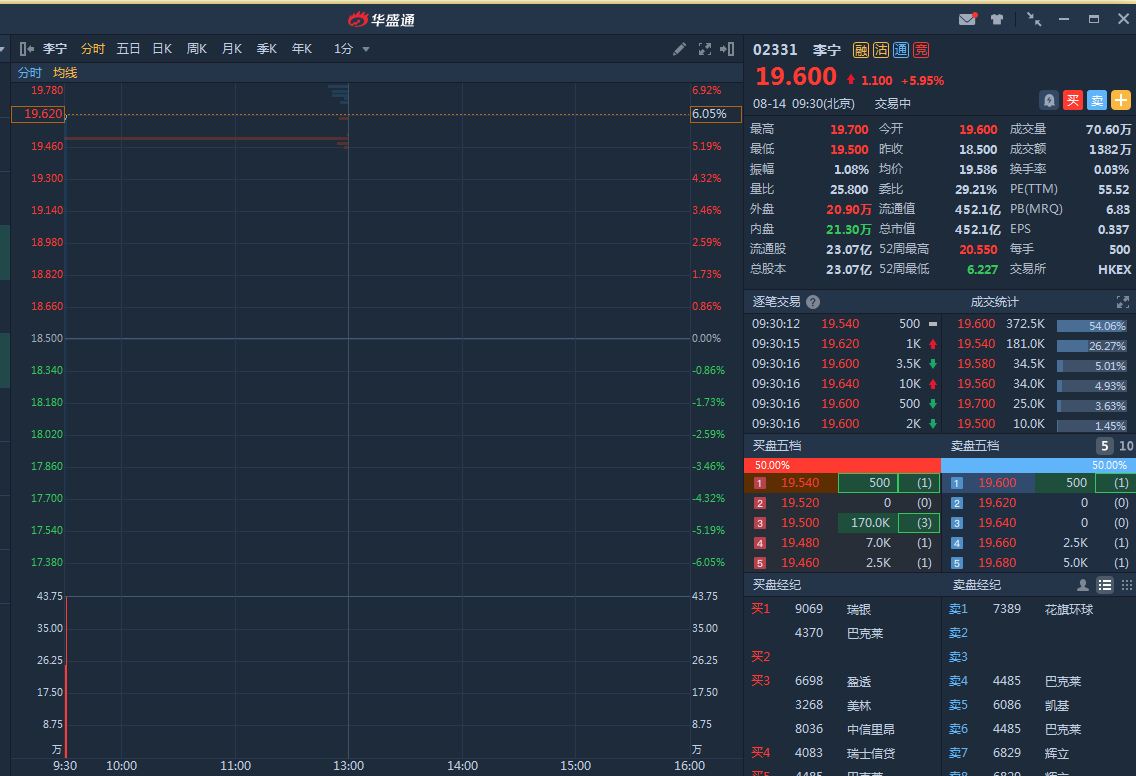
Task: Click broker 瑞银 in buy queue
Action: pyautogui.click(x=859, y=609)
